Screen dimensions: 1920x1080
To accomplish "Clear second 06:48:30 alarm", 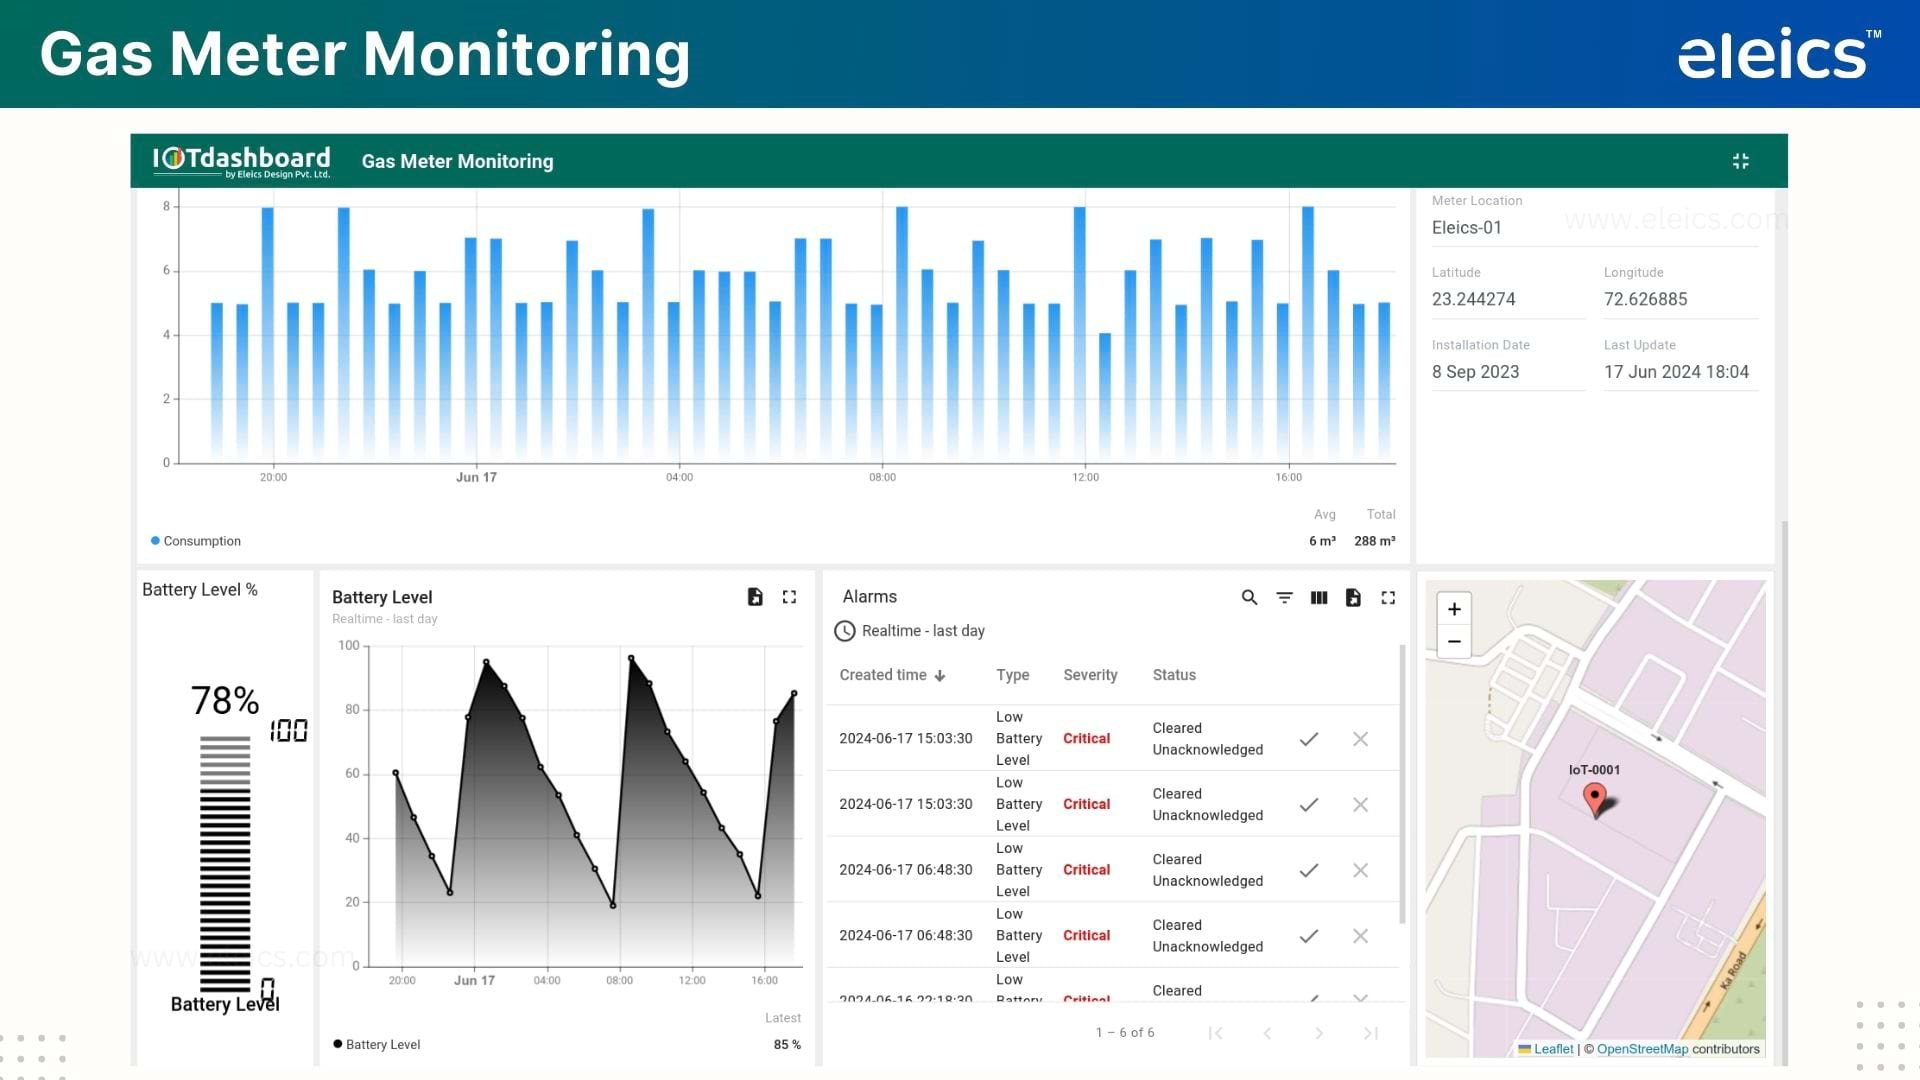I will 1360,936.
